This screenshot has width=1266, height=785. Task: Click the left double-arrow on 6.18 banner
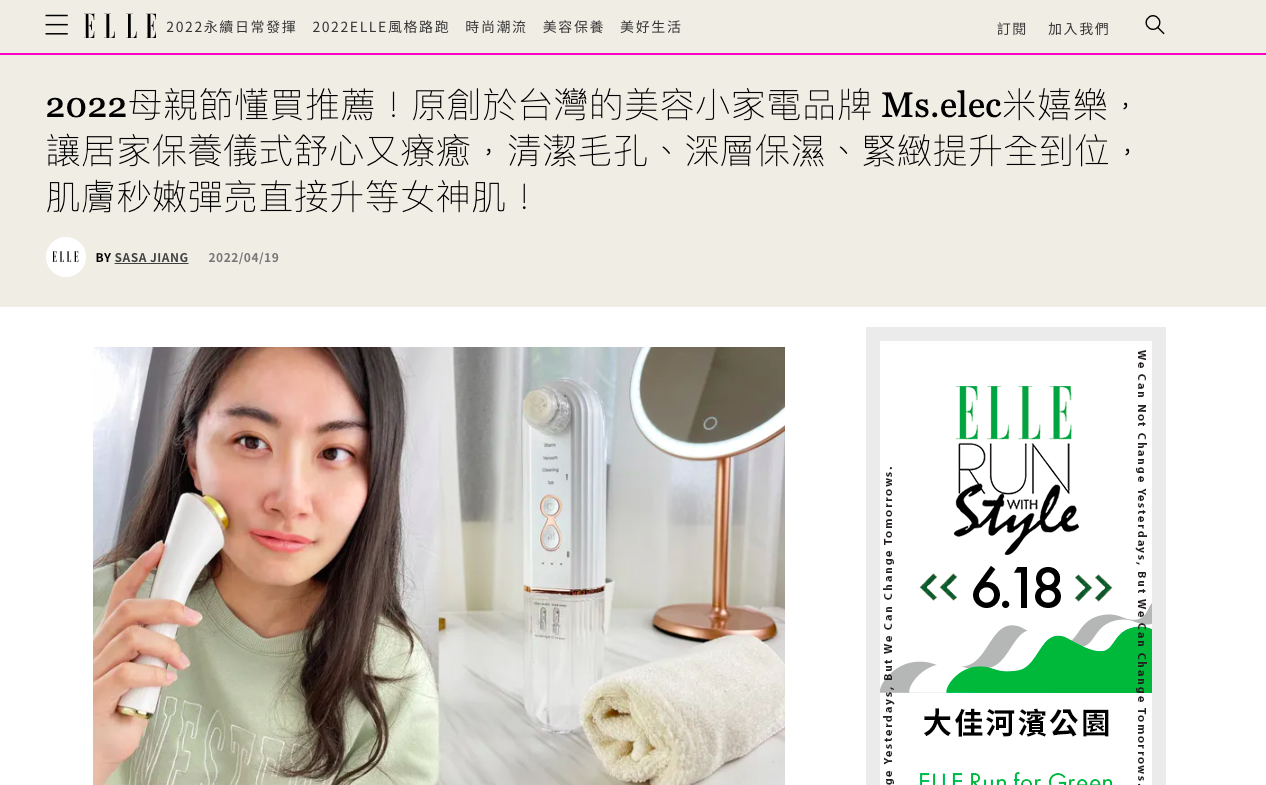pos(938,587)
